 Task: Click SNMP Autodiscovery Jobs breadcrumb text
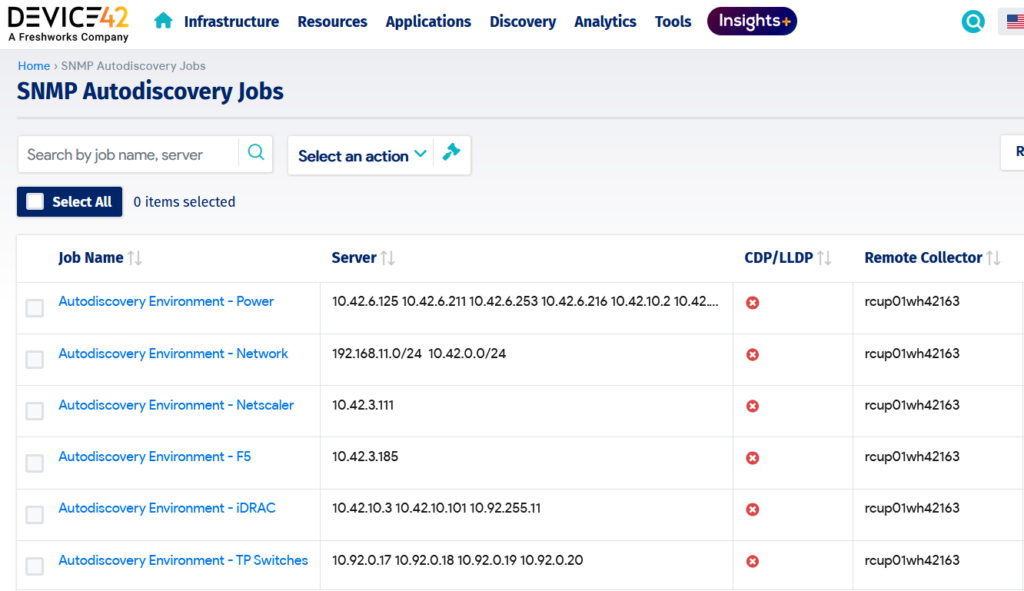point(133,66)
